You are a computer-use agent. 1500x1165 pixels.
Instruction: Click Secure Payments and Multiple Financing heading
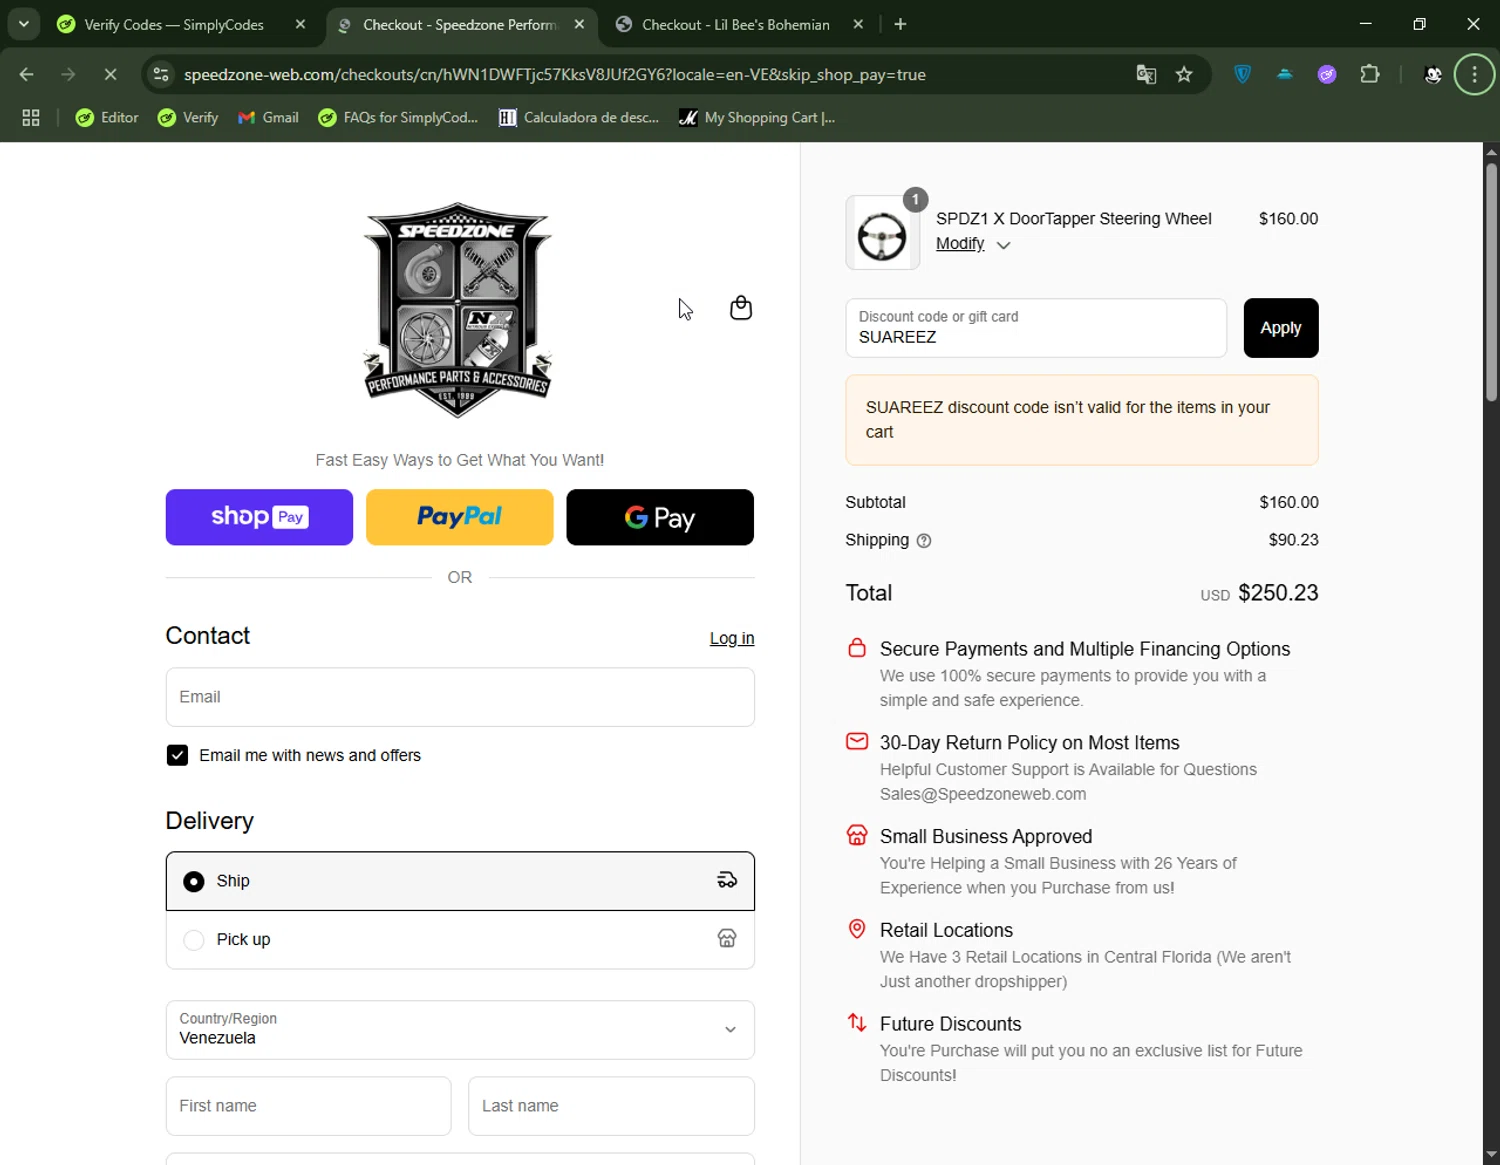click(1085, 649)
